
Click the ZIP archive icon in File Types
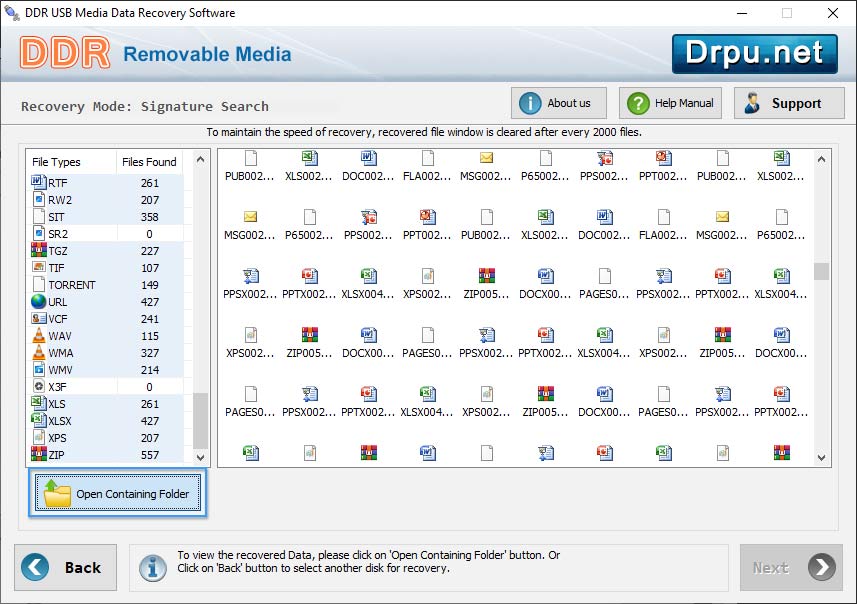click(x=39, y=454)
